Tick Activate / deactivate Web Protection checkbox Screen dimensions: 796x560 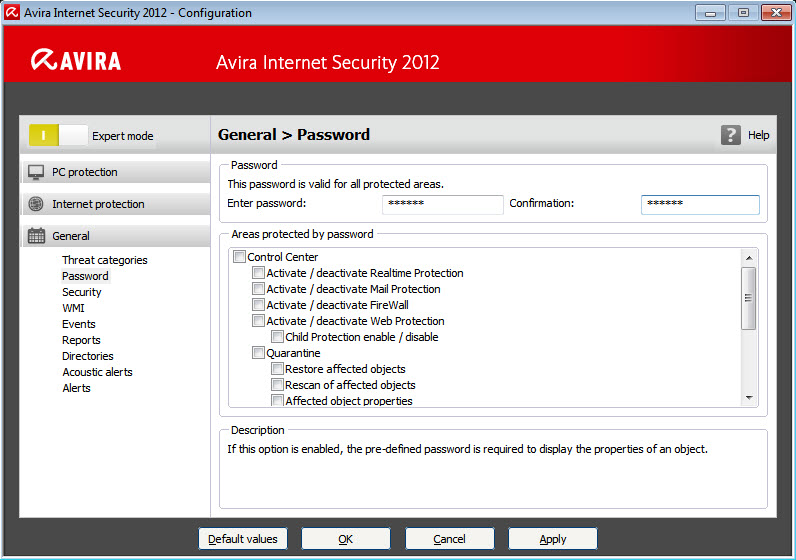pyautogui.click(x=258, y=321)
